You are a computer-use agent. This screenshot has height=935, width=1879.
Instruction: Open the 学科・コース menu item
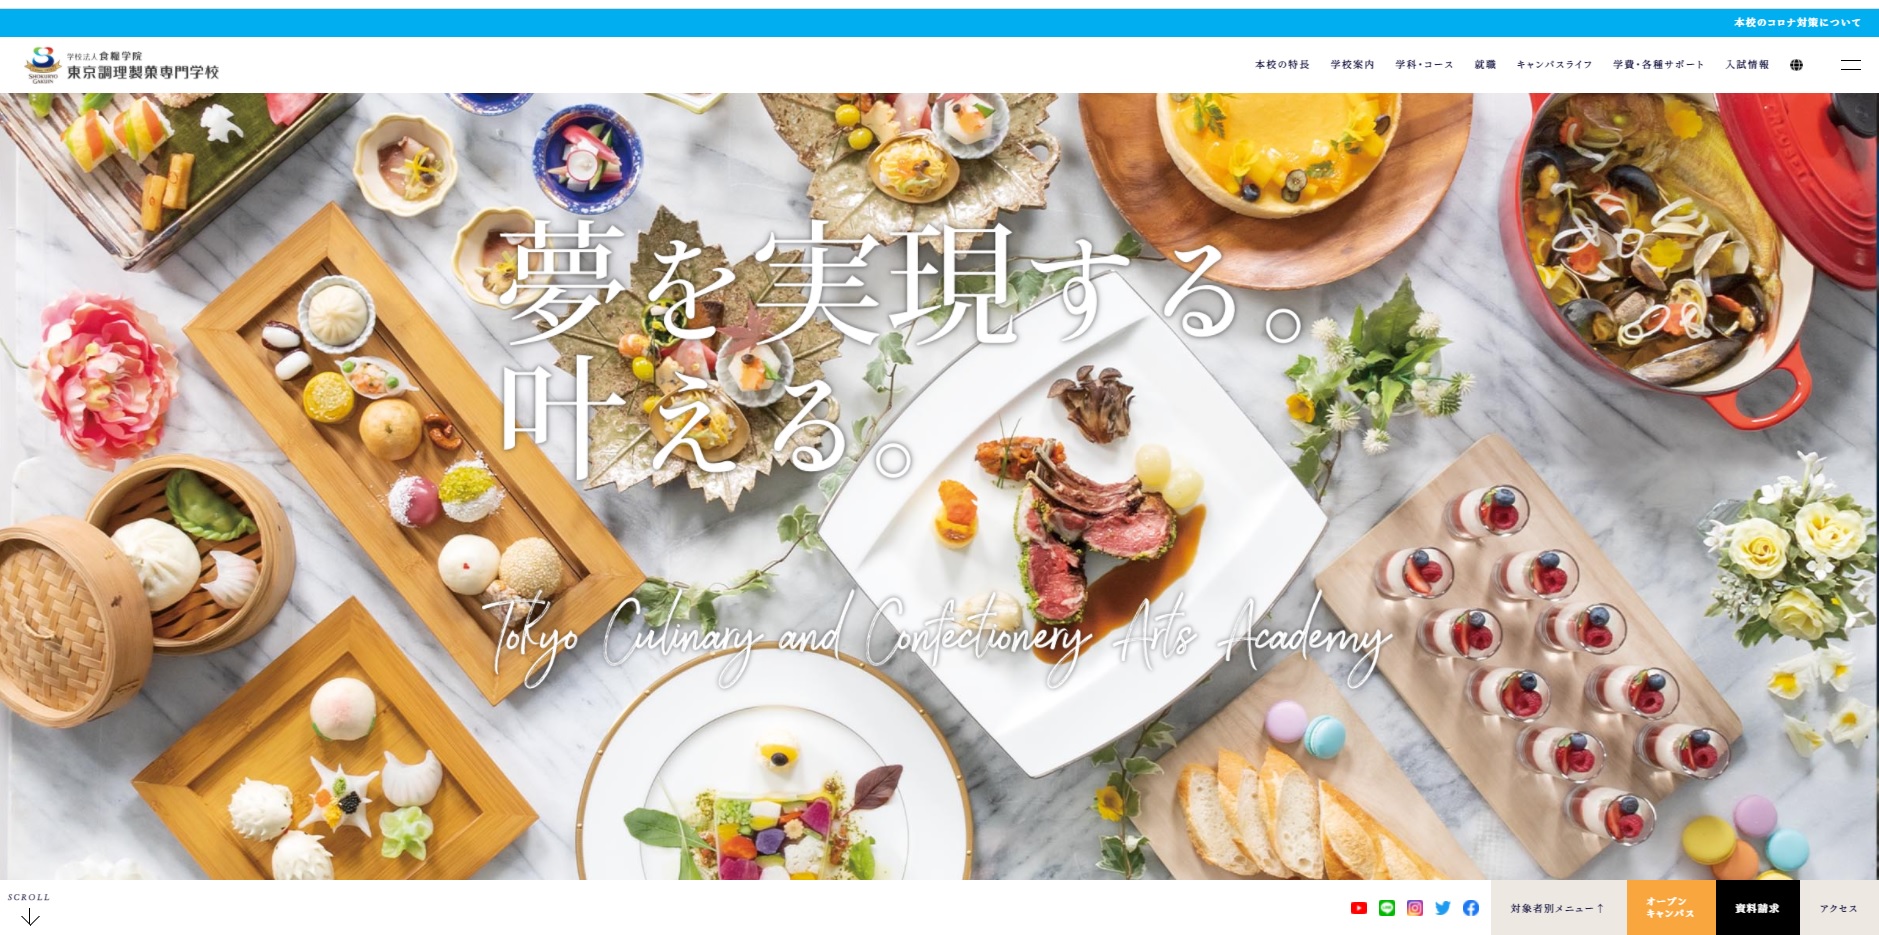click(1424, 65)
